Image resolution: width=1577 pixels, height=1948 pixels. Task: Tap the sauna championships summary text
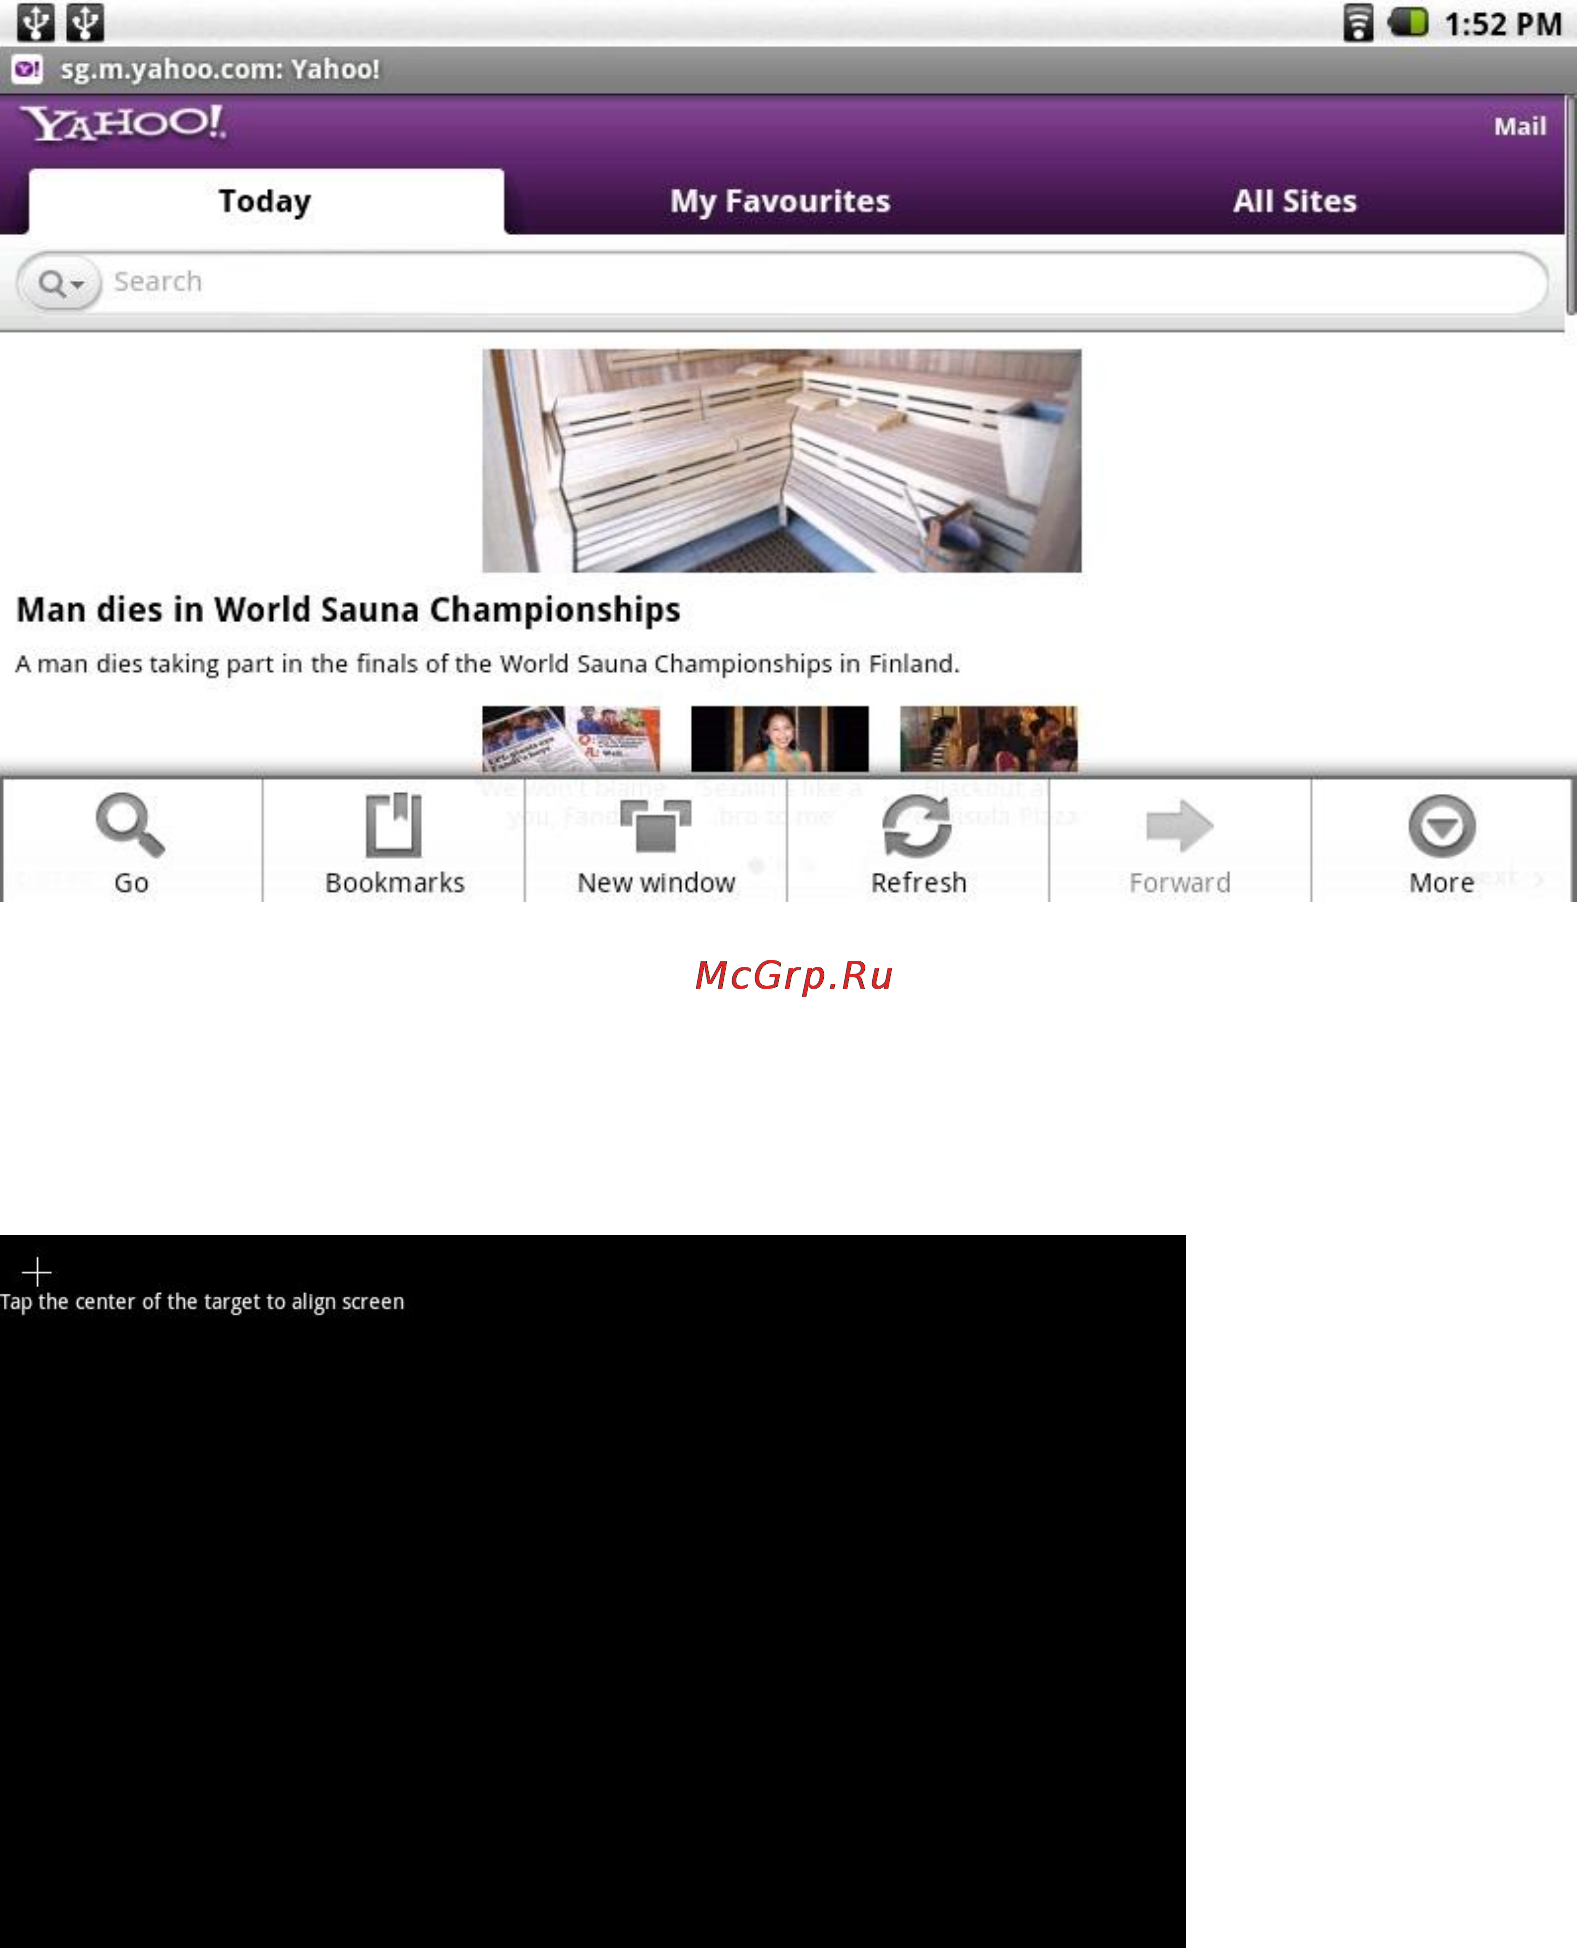pos(487,665)
